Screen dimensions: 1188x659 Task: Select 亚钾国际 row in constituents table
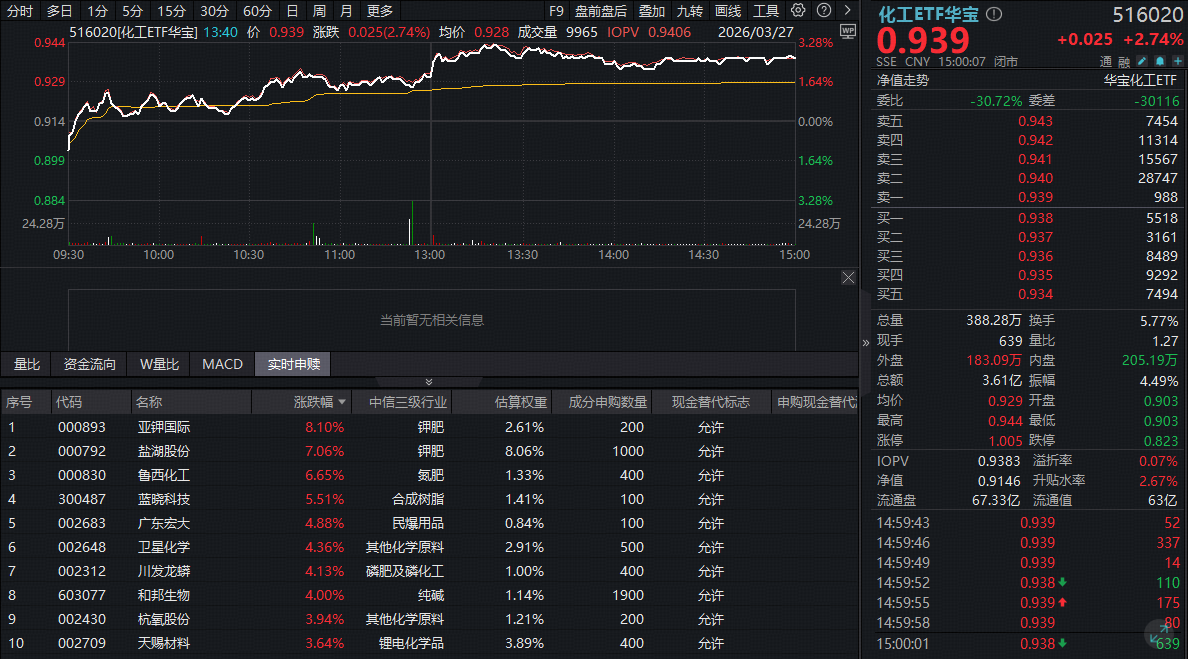tap(164, 427)
